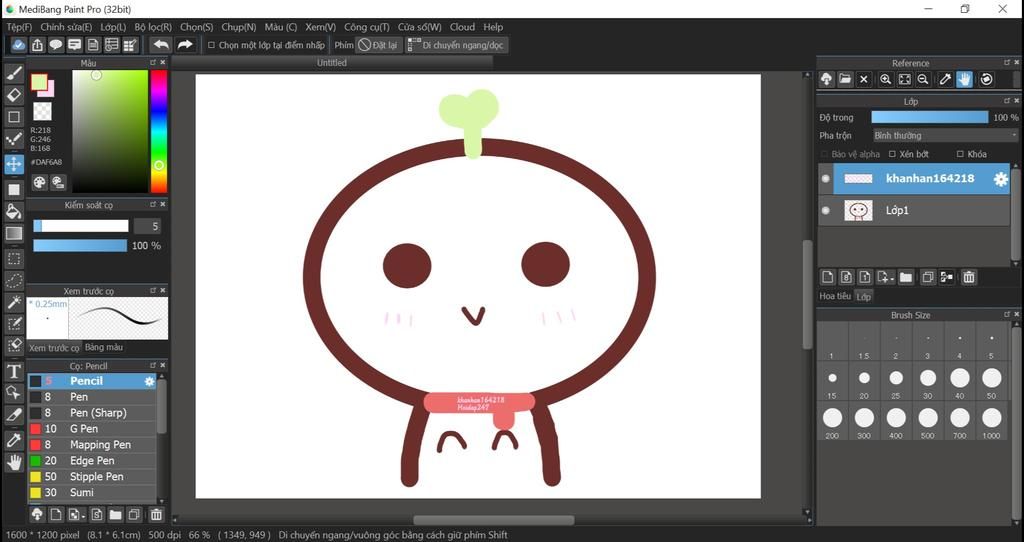Select the Move tool
Screen dimensions: 1024x542
[x=14, y=163]
